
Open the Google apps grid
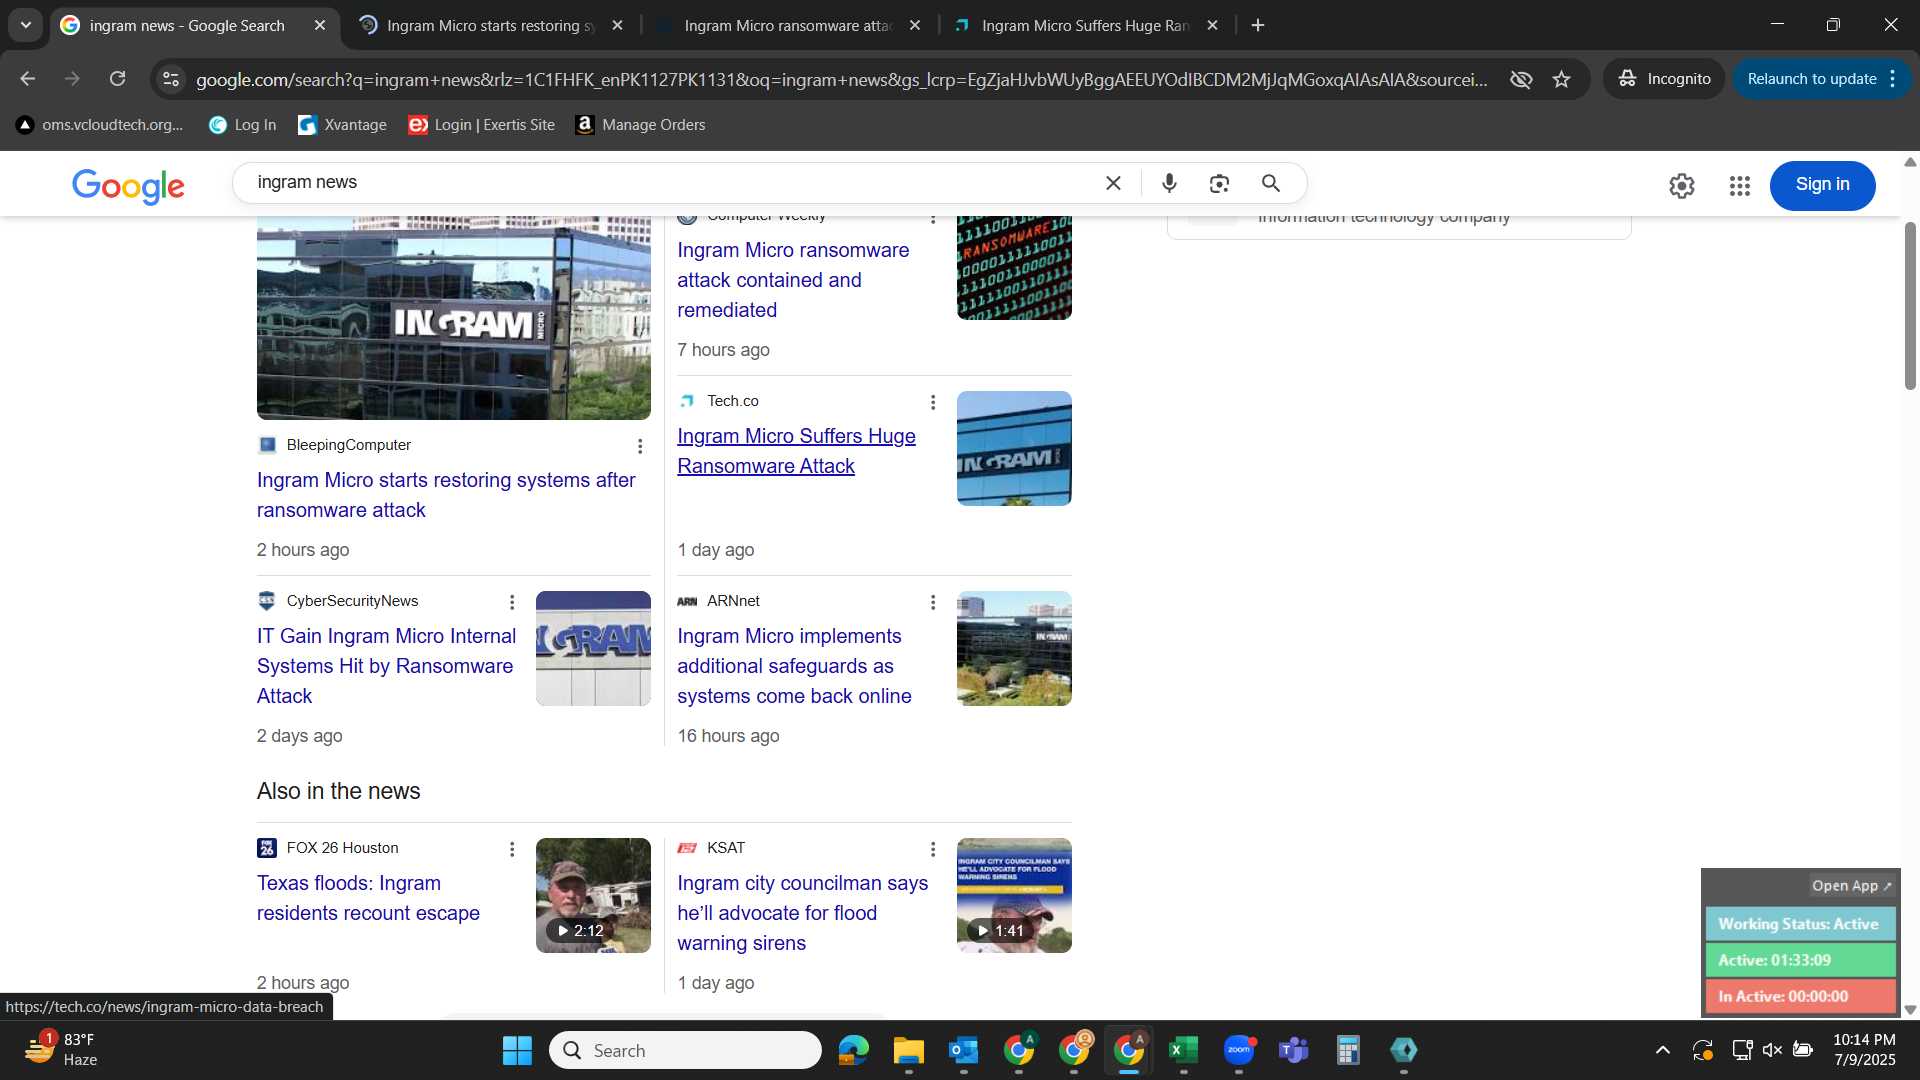coord(1740,185)
